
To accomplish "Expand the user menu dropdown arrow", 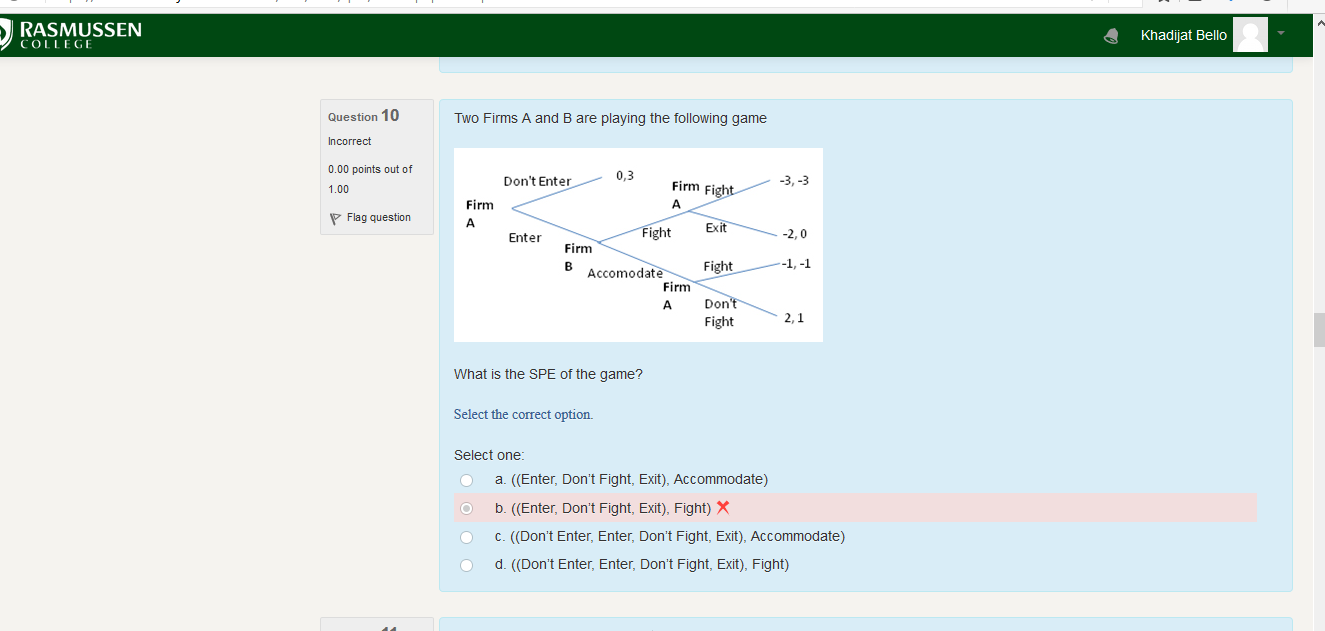I will pyautogui.click(x=1280, y=34).
